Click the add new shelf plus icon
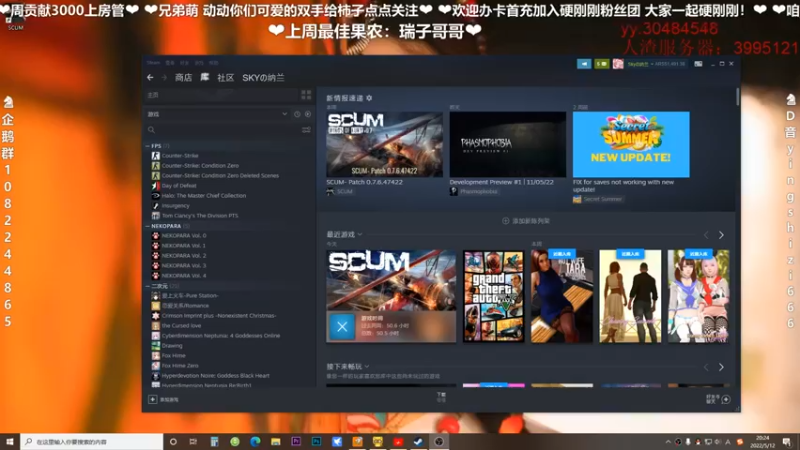 pyautogui.click(x=505, y=221)
